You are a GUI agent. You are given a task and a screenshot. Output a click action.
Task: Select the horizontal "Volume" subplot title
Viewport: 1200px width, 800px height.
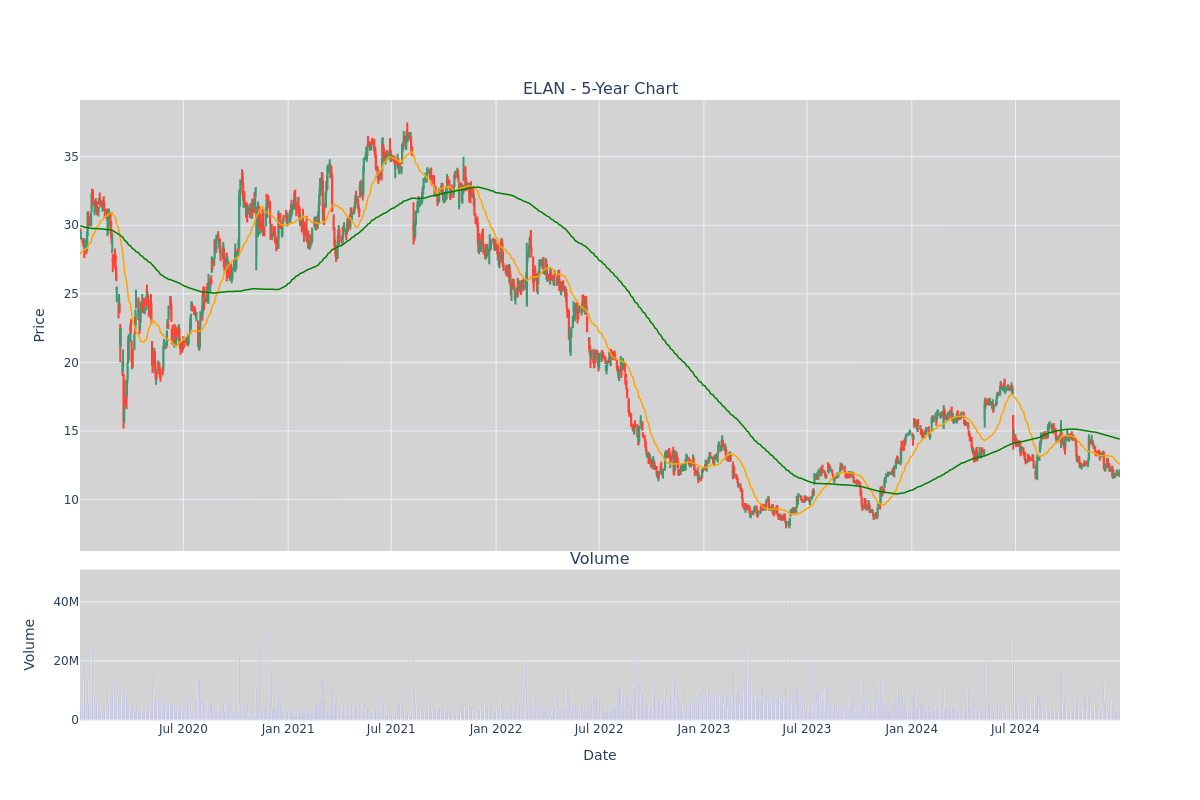point(600,559)
